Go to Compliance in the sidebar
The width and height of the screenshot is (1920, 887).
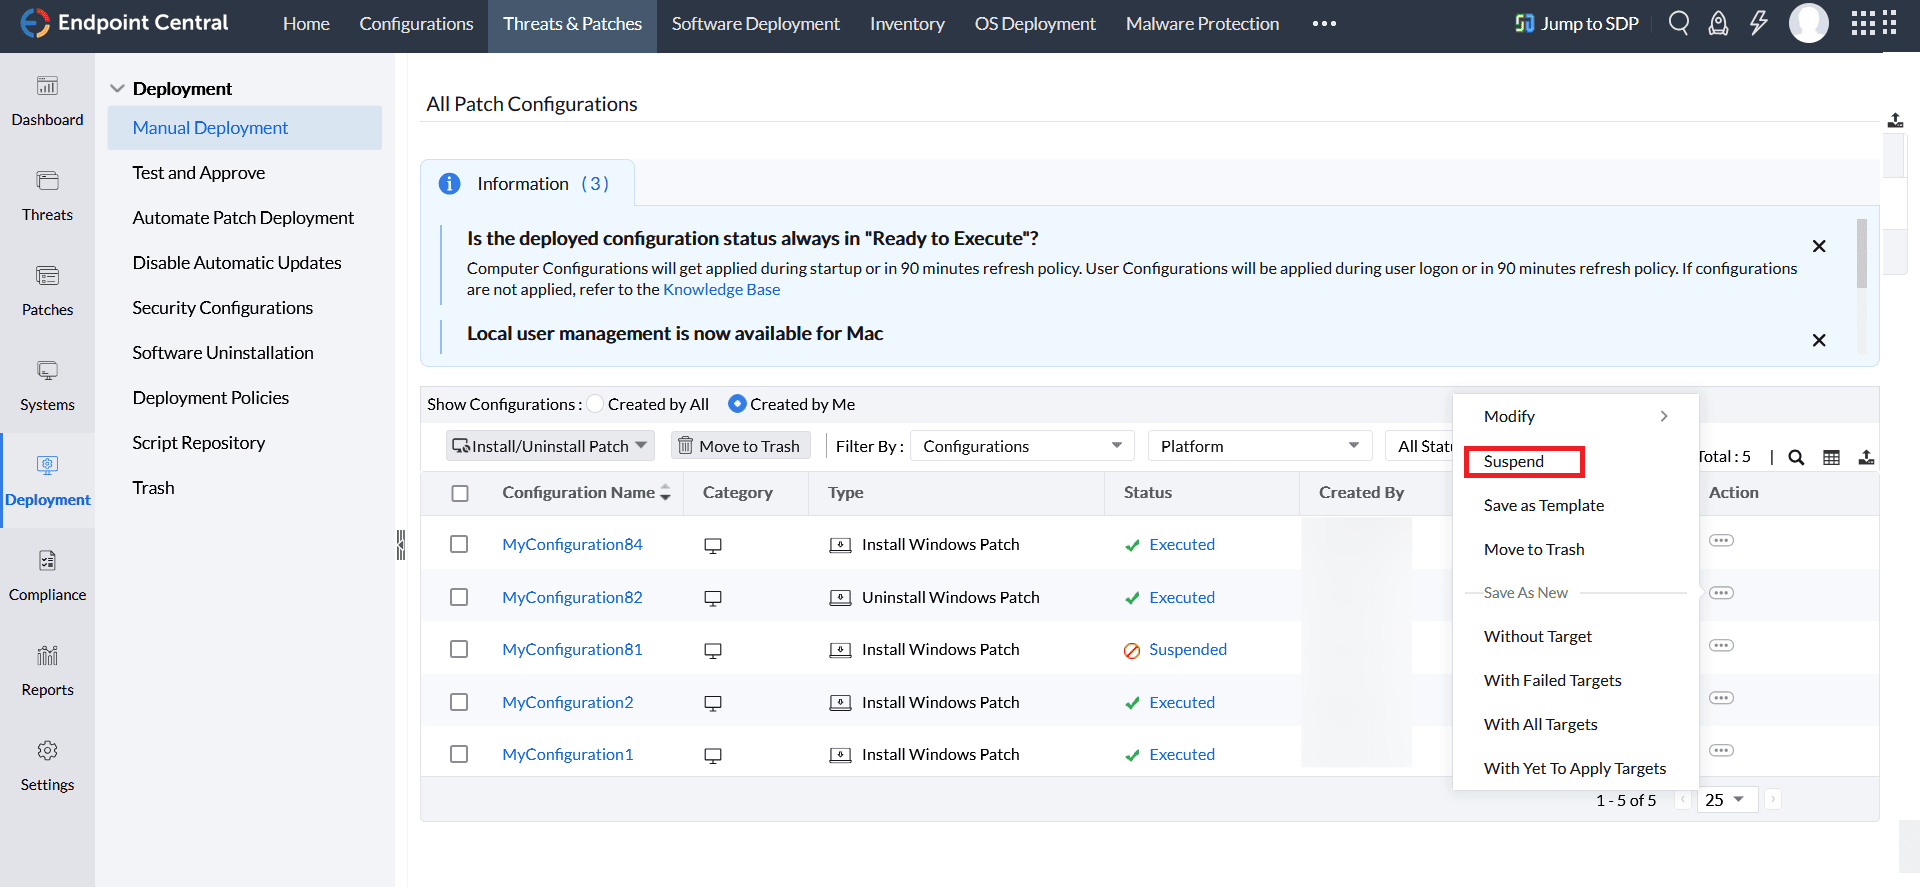click(x=47, y=574)
